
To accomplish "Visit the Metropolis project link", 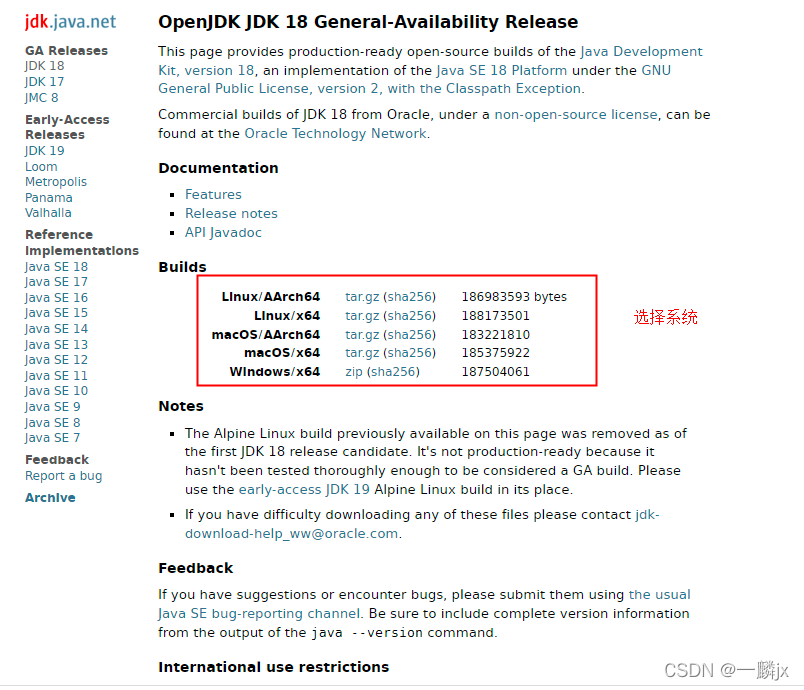I will pyautogui.click(x=56, y=181).
